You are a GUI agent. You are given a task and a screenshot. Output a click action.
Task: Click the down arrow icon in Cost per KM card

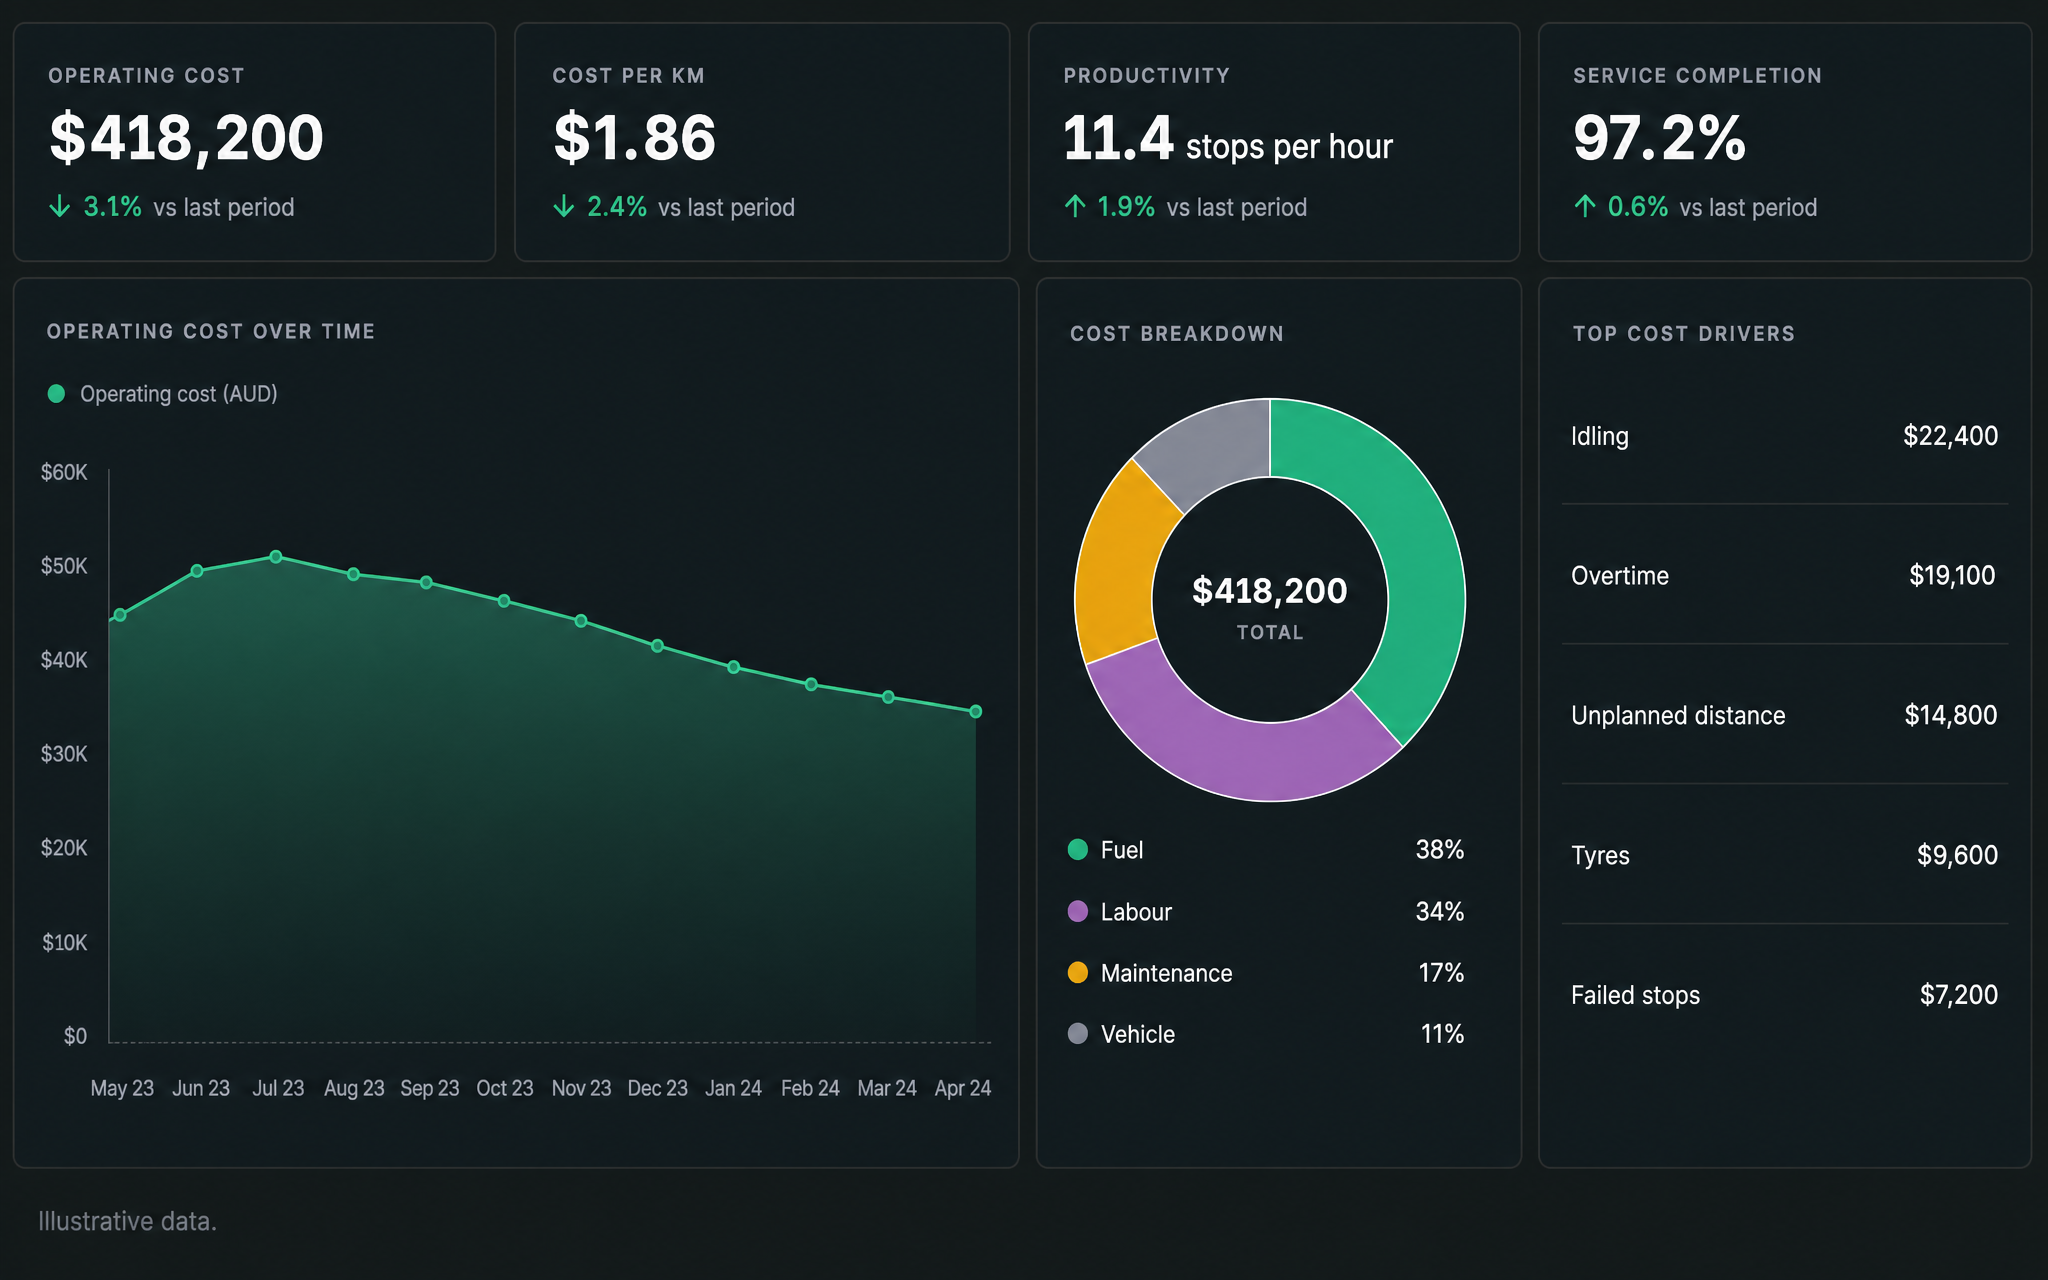click(x=564, y=207)
